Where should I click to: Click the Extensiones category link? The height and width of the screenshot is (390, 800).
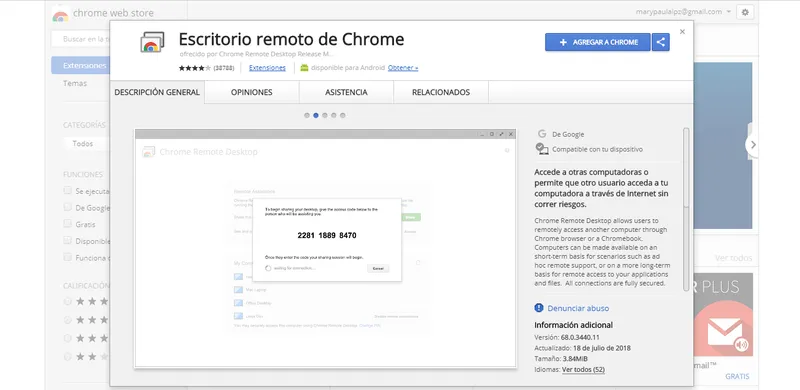point(267,68)
